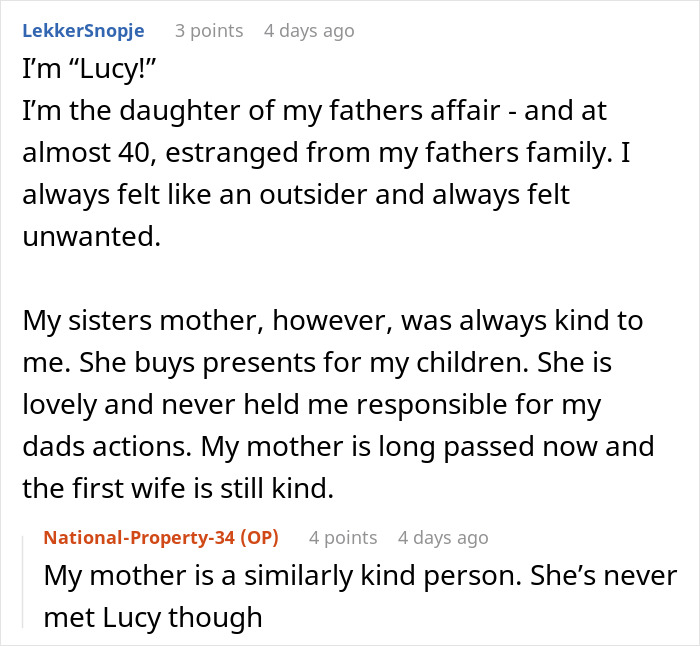Click "met Lucy though" in the OP's reply
700x646 pixels.
point(153,617)
